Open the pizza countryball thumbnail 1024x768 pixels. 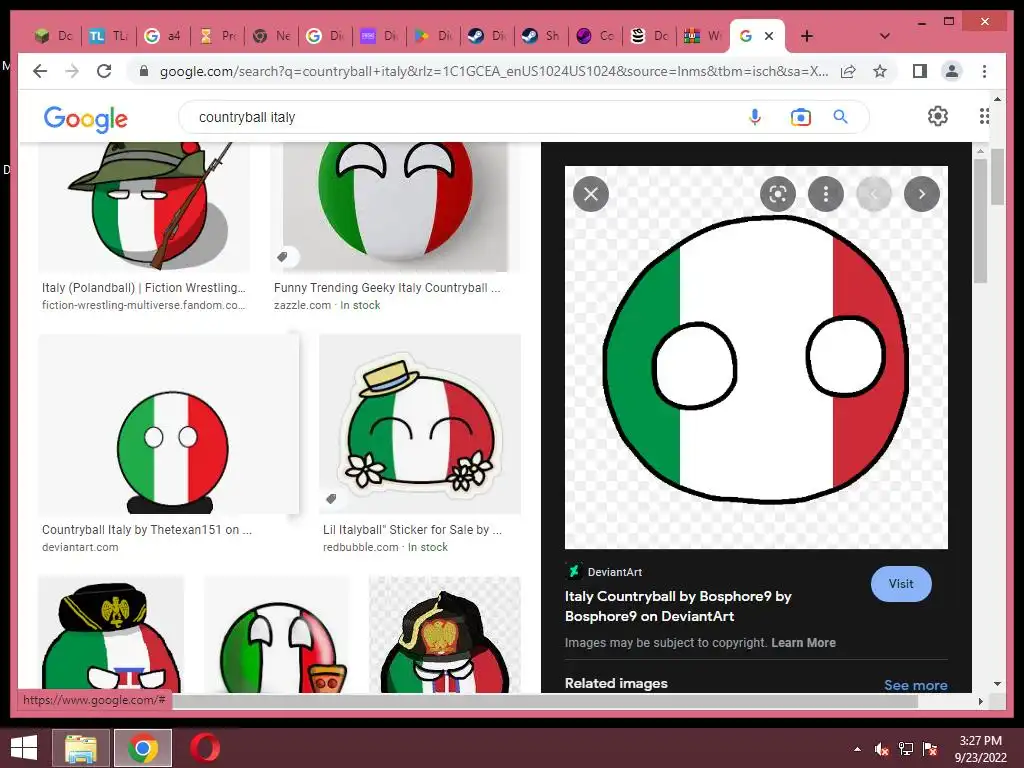(x=278, y=634)
